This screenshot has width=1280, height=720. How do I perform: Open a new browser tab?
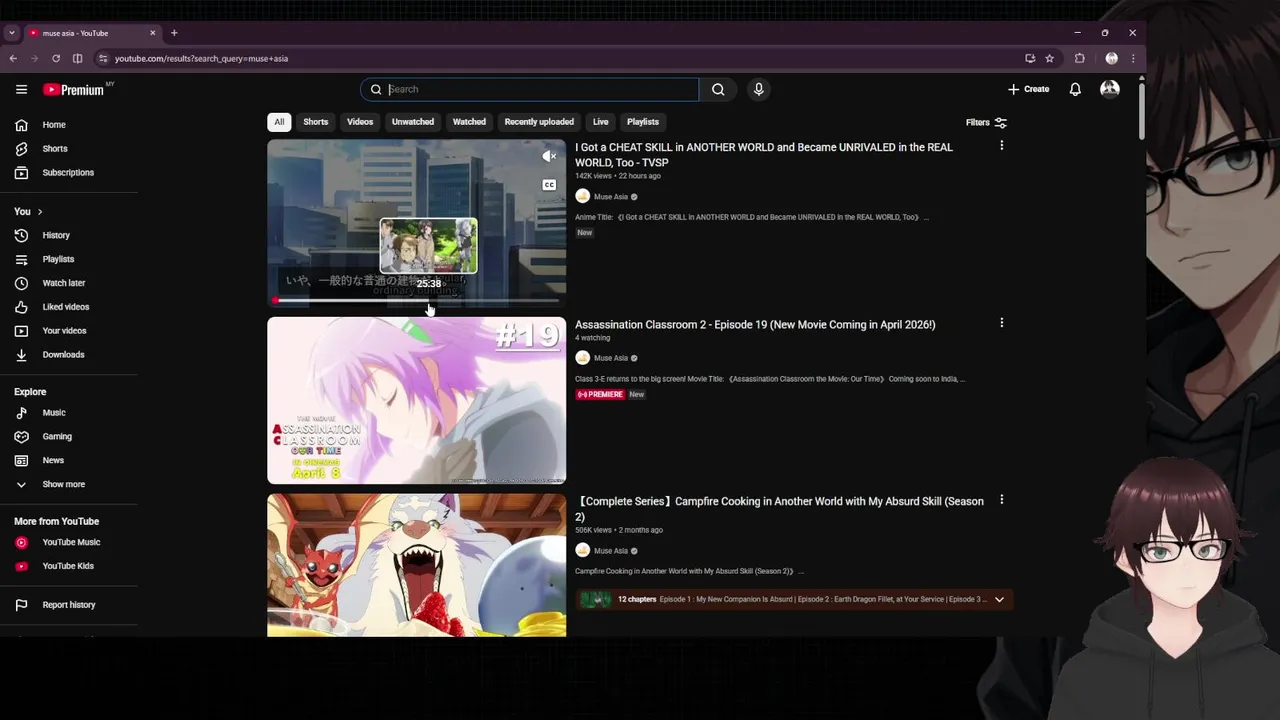(x=174, y=33)
